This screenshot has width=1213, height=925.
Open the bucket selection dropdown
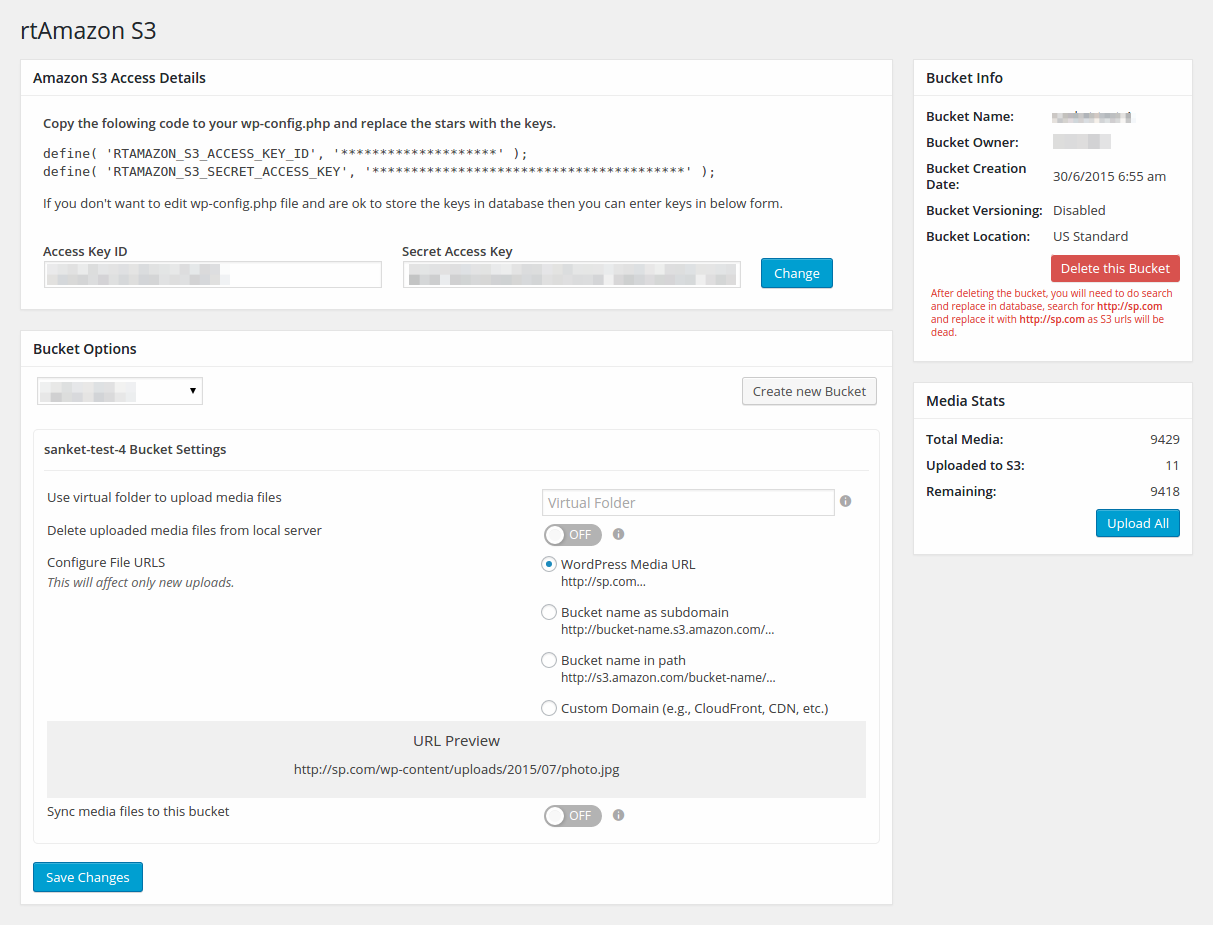point(120,391)
